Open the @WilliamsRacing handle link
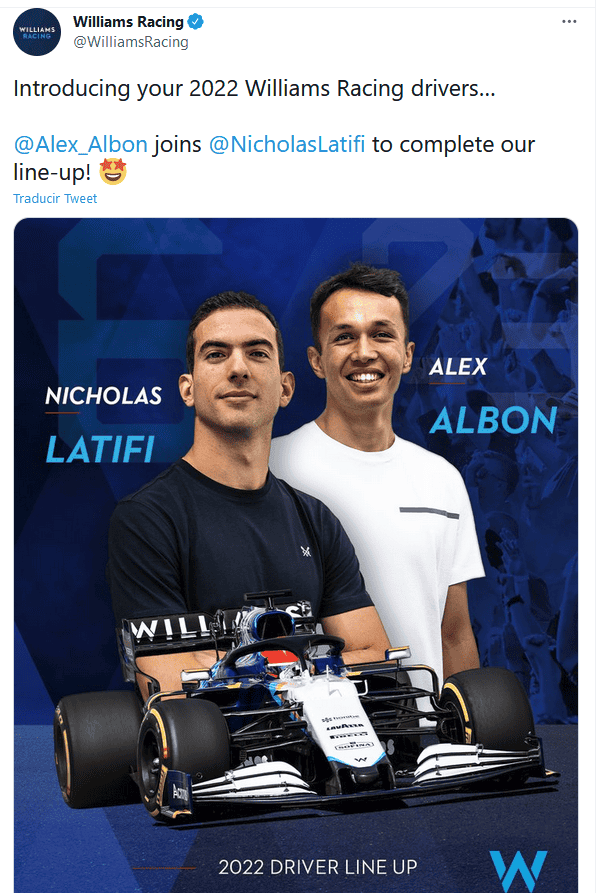598x893 pixels. pyautogui.click(x=131, y=42)
